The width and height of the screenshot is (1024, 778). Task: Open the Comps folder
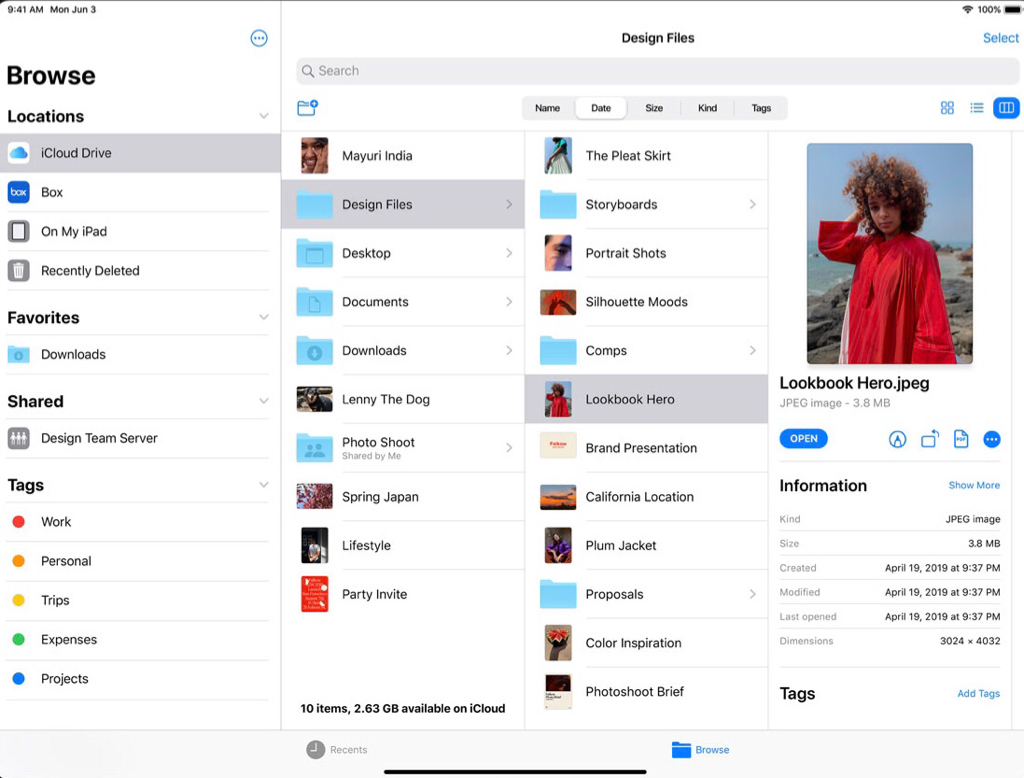click(647, 351)
